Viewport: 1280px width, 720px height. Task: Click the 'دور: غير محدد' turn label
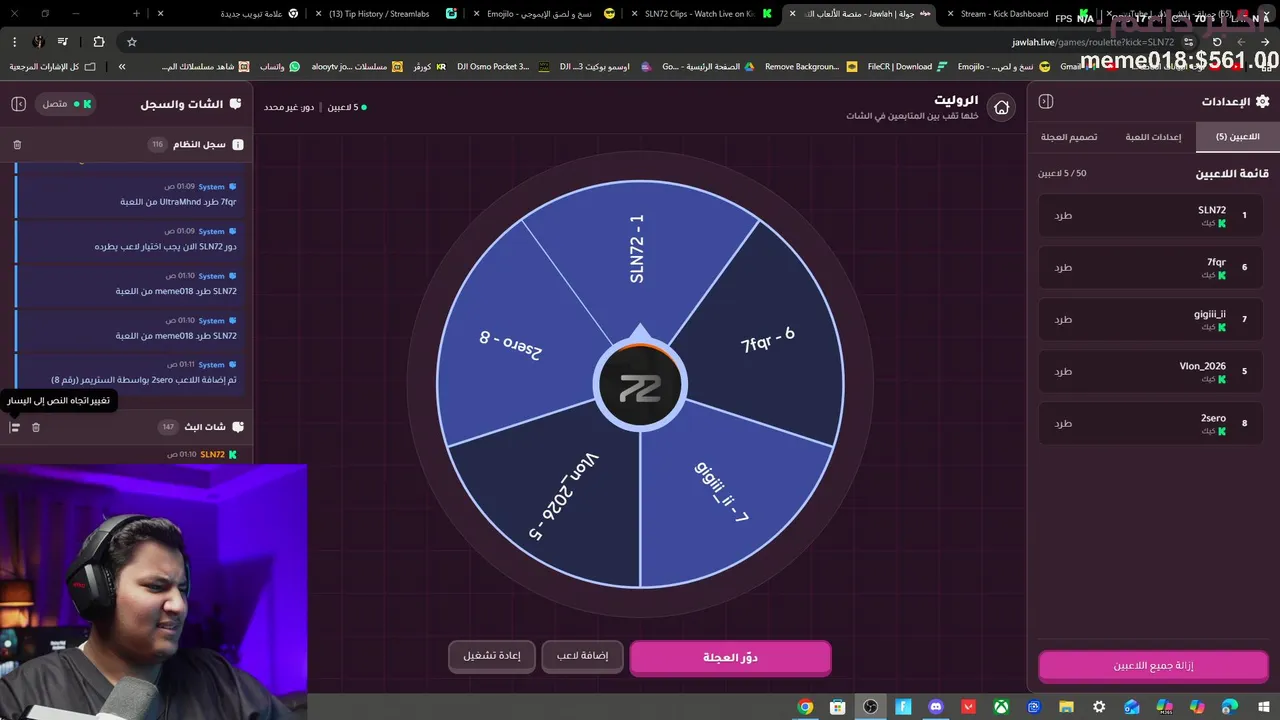[x=289, y=107]
